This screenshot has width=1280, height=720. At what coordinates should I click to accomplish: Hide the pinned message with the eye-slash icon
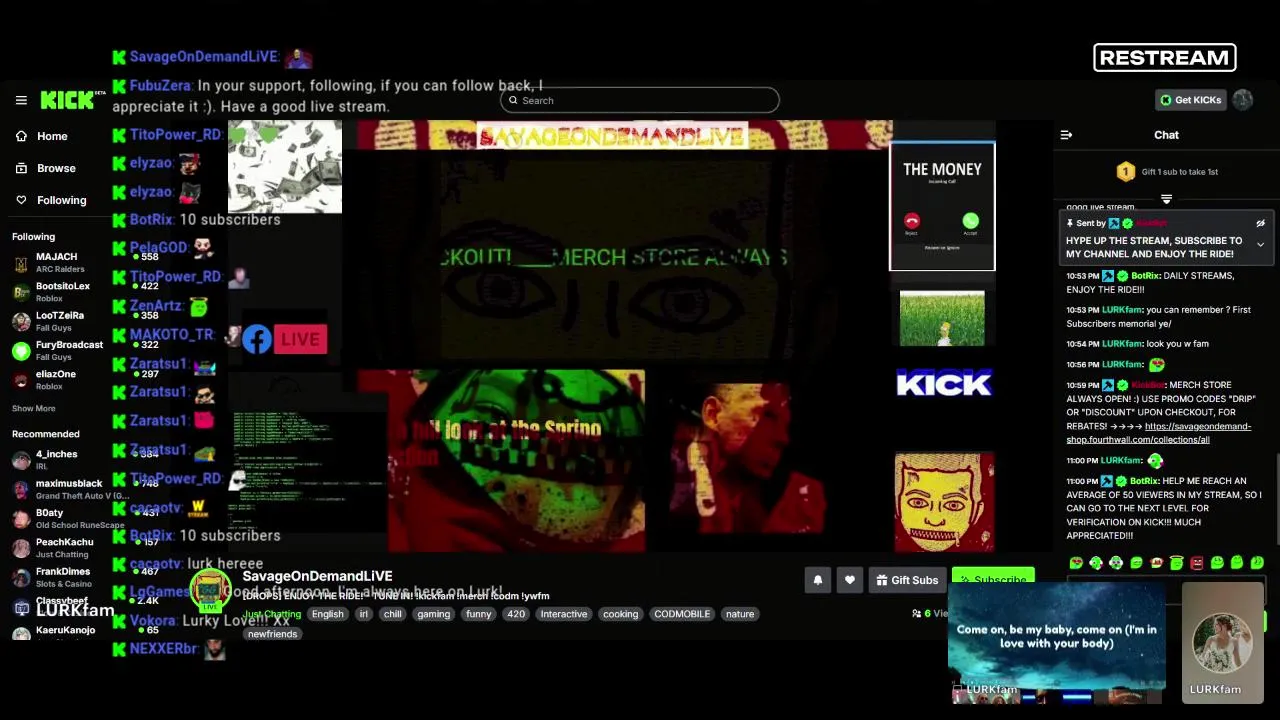pyautogui.click(x=1260, y=223)
